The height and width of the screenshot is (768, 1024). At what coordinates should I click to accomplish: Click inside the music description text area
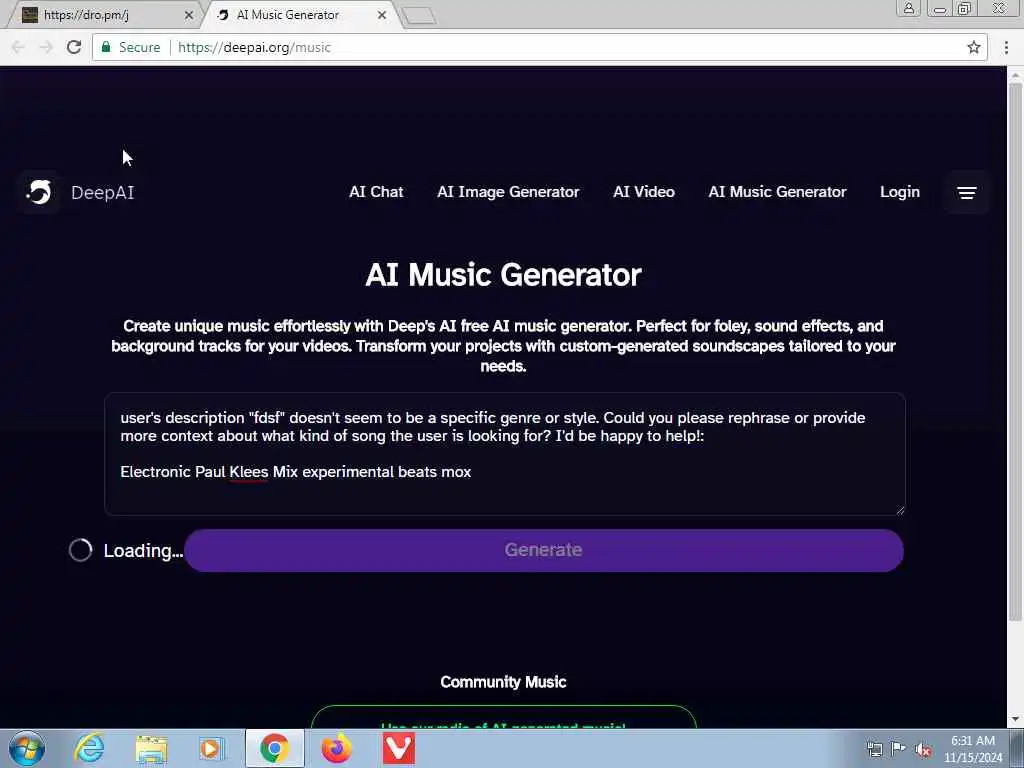(504, 454)
